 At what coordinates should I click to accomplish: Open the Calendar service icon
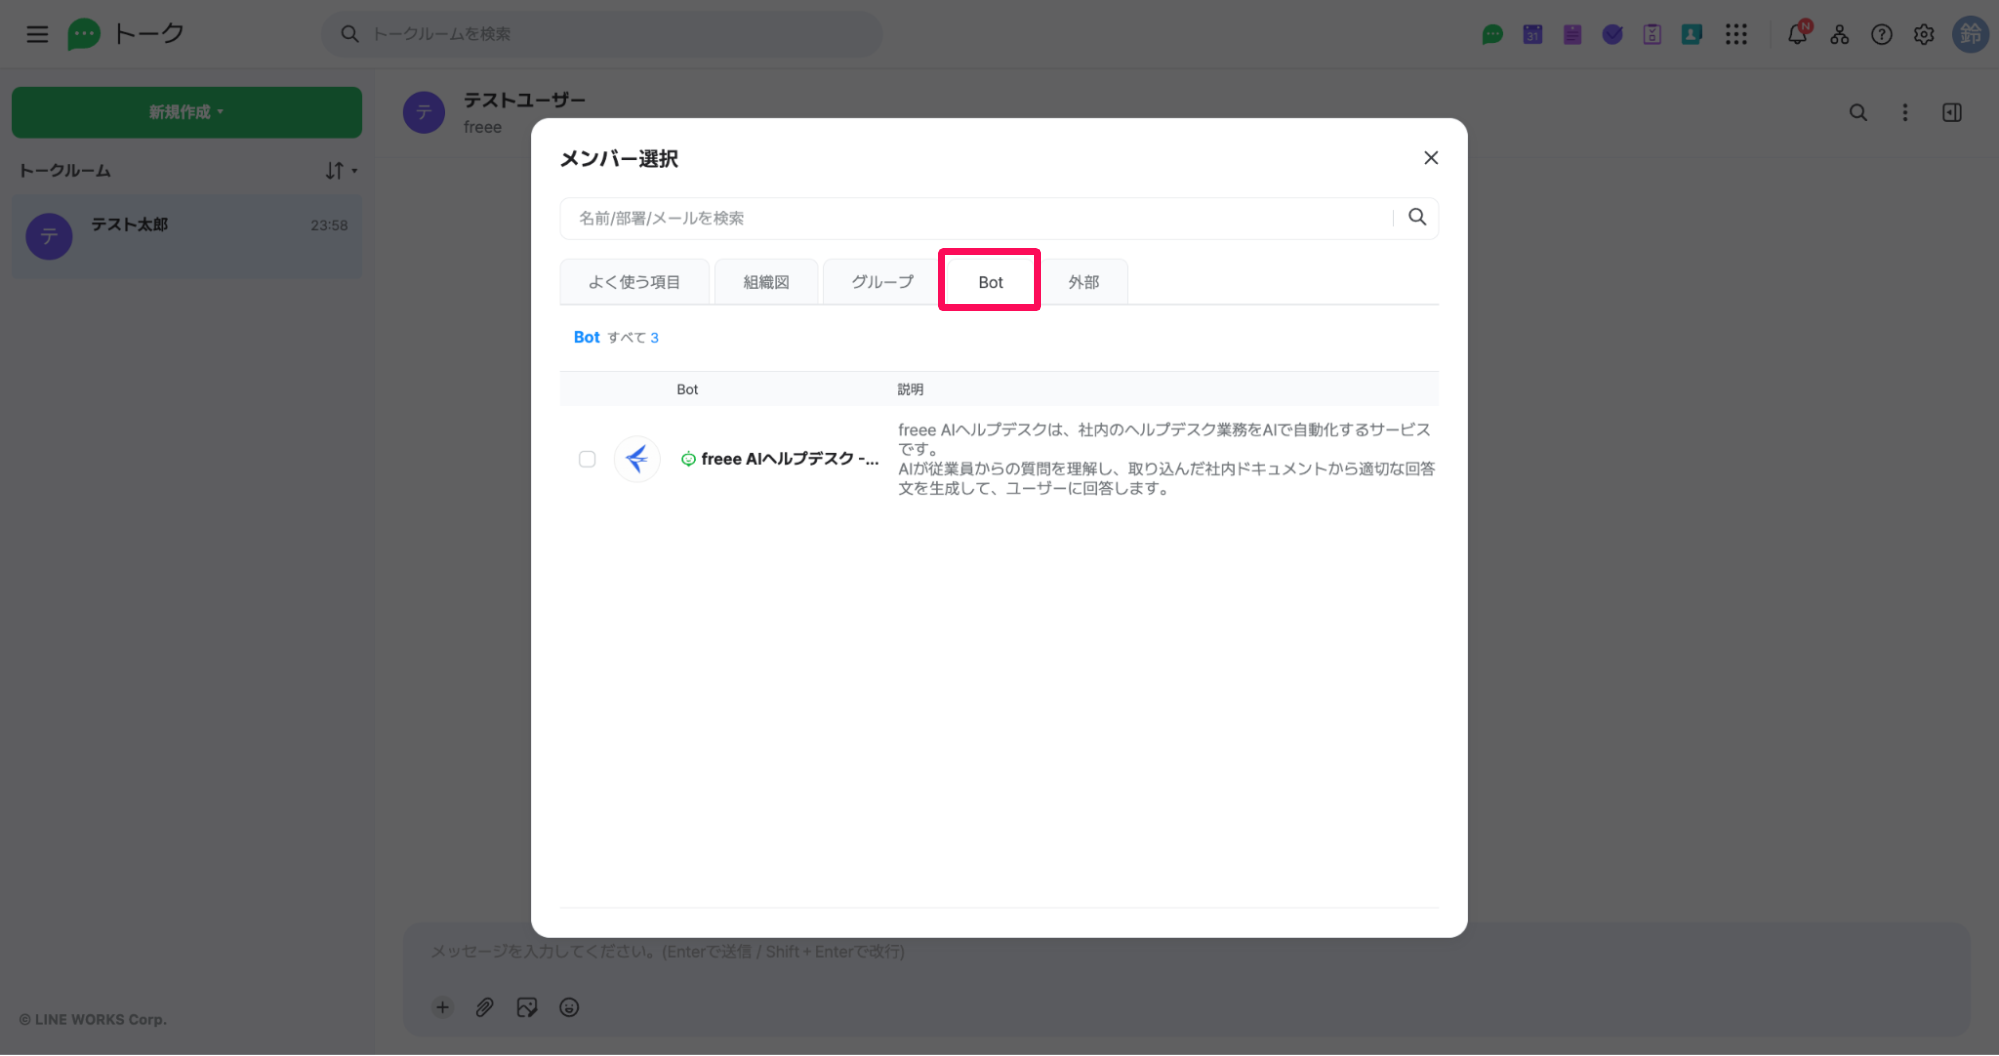[x=1532, y=35]
